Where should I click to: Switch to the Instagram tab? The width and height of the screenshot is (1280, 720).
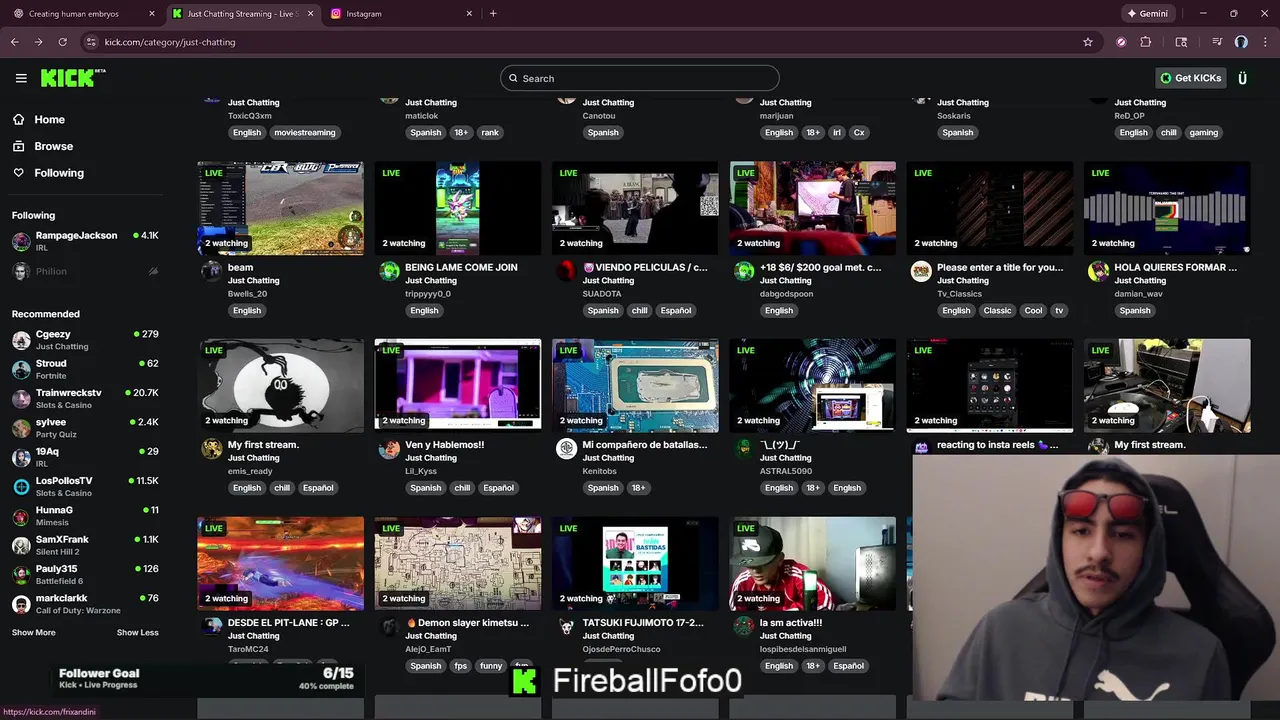click(x=400, y=14)
